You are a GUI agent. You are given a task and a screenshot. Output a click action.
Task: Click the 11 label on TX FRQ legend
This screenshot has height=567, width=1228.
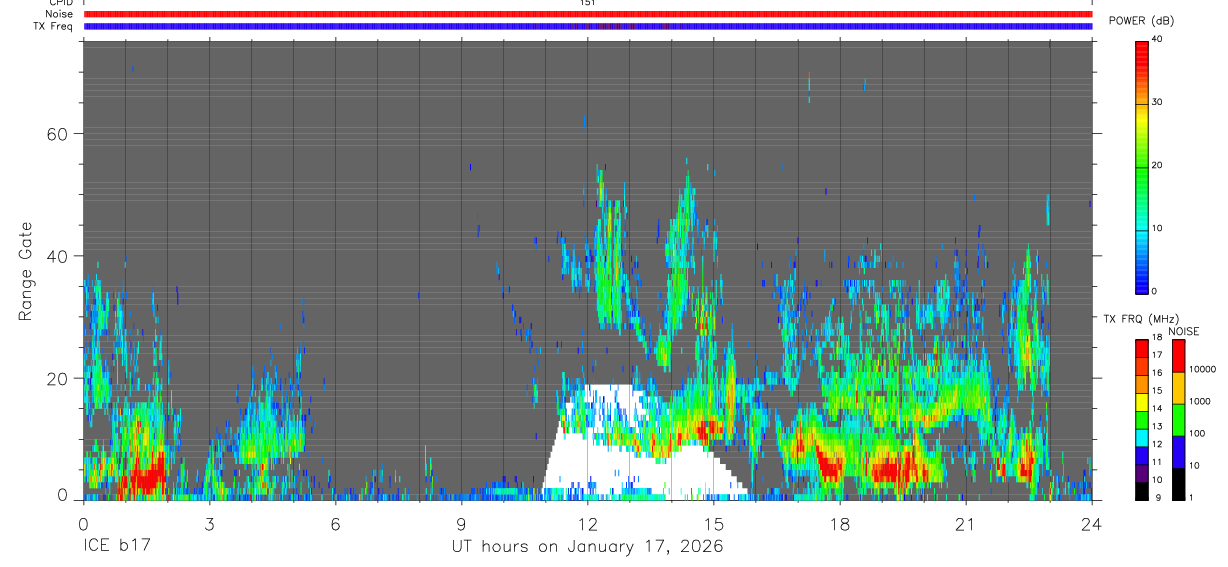[x=1157, y=462]
